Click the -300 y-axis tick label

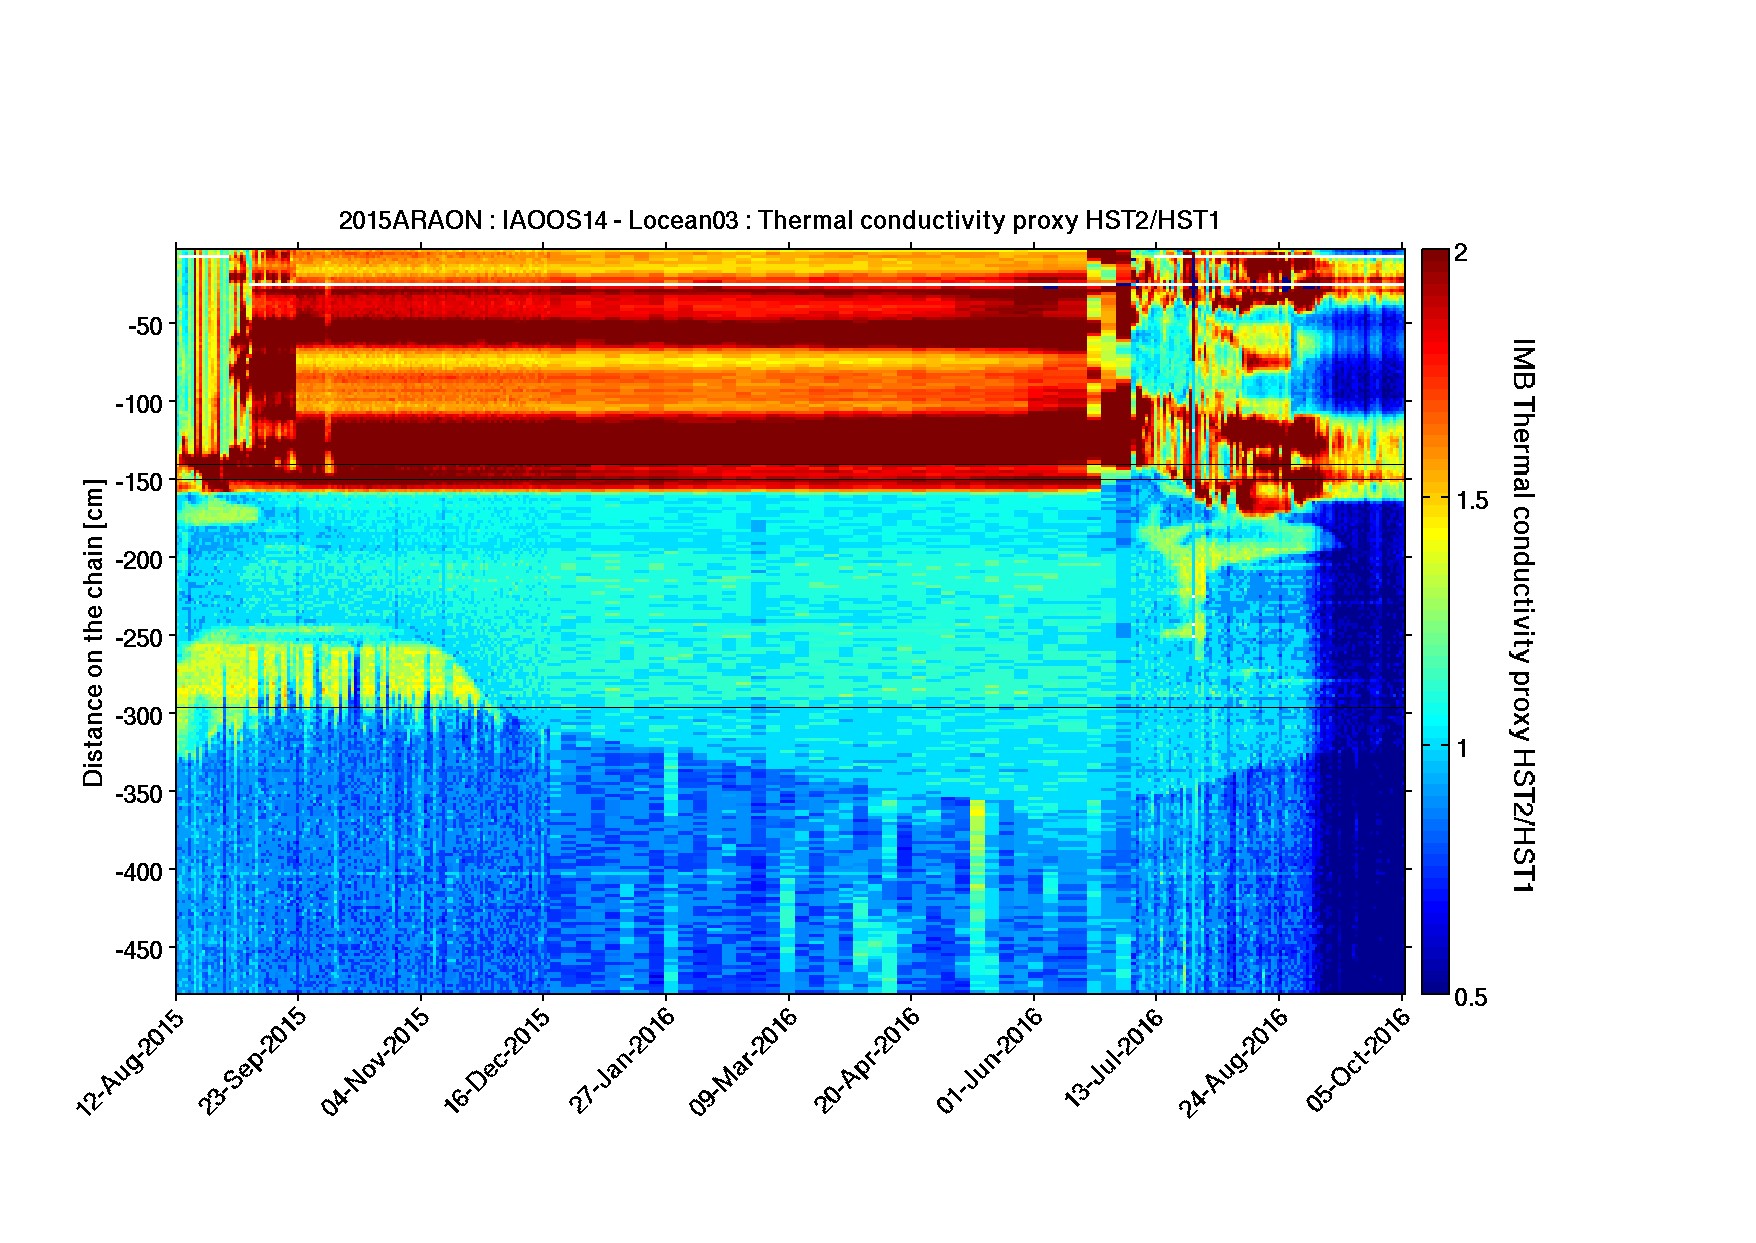(138, 716)
